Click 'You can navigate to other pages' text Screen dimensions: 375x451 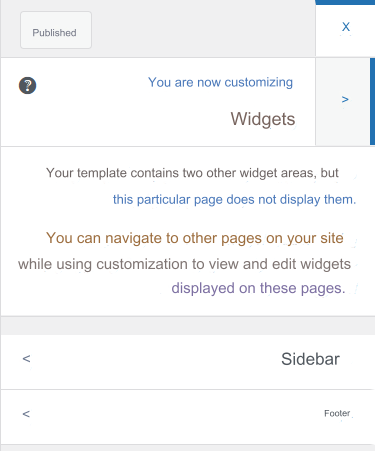tap(195, 238)
